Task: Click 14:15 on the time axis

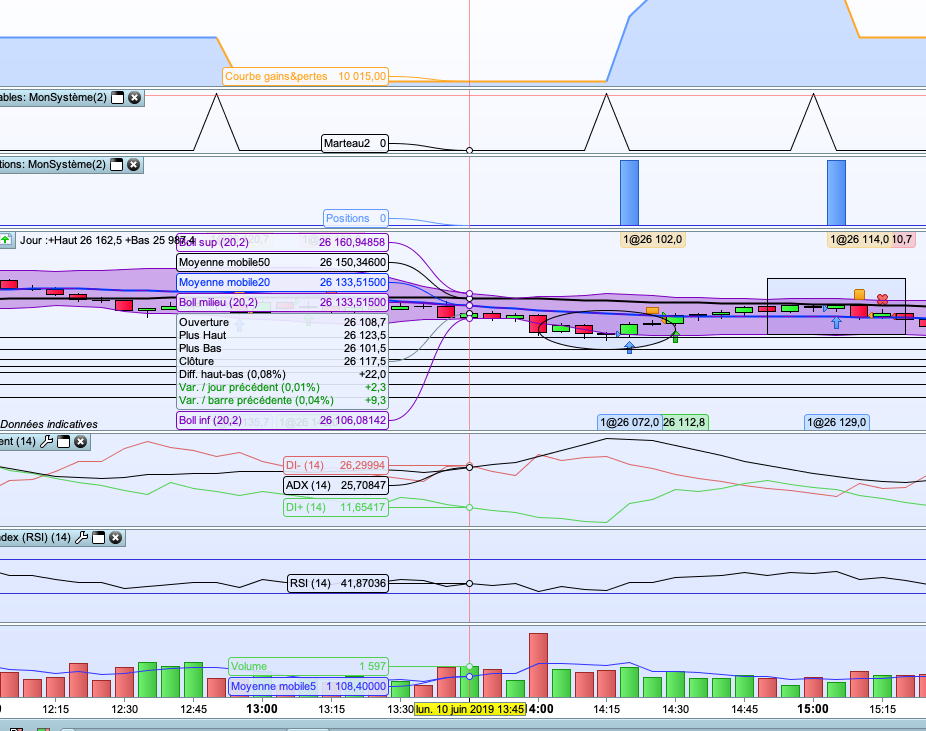Action: click(607, 709)
